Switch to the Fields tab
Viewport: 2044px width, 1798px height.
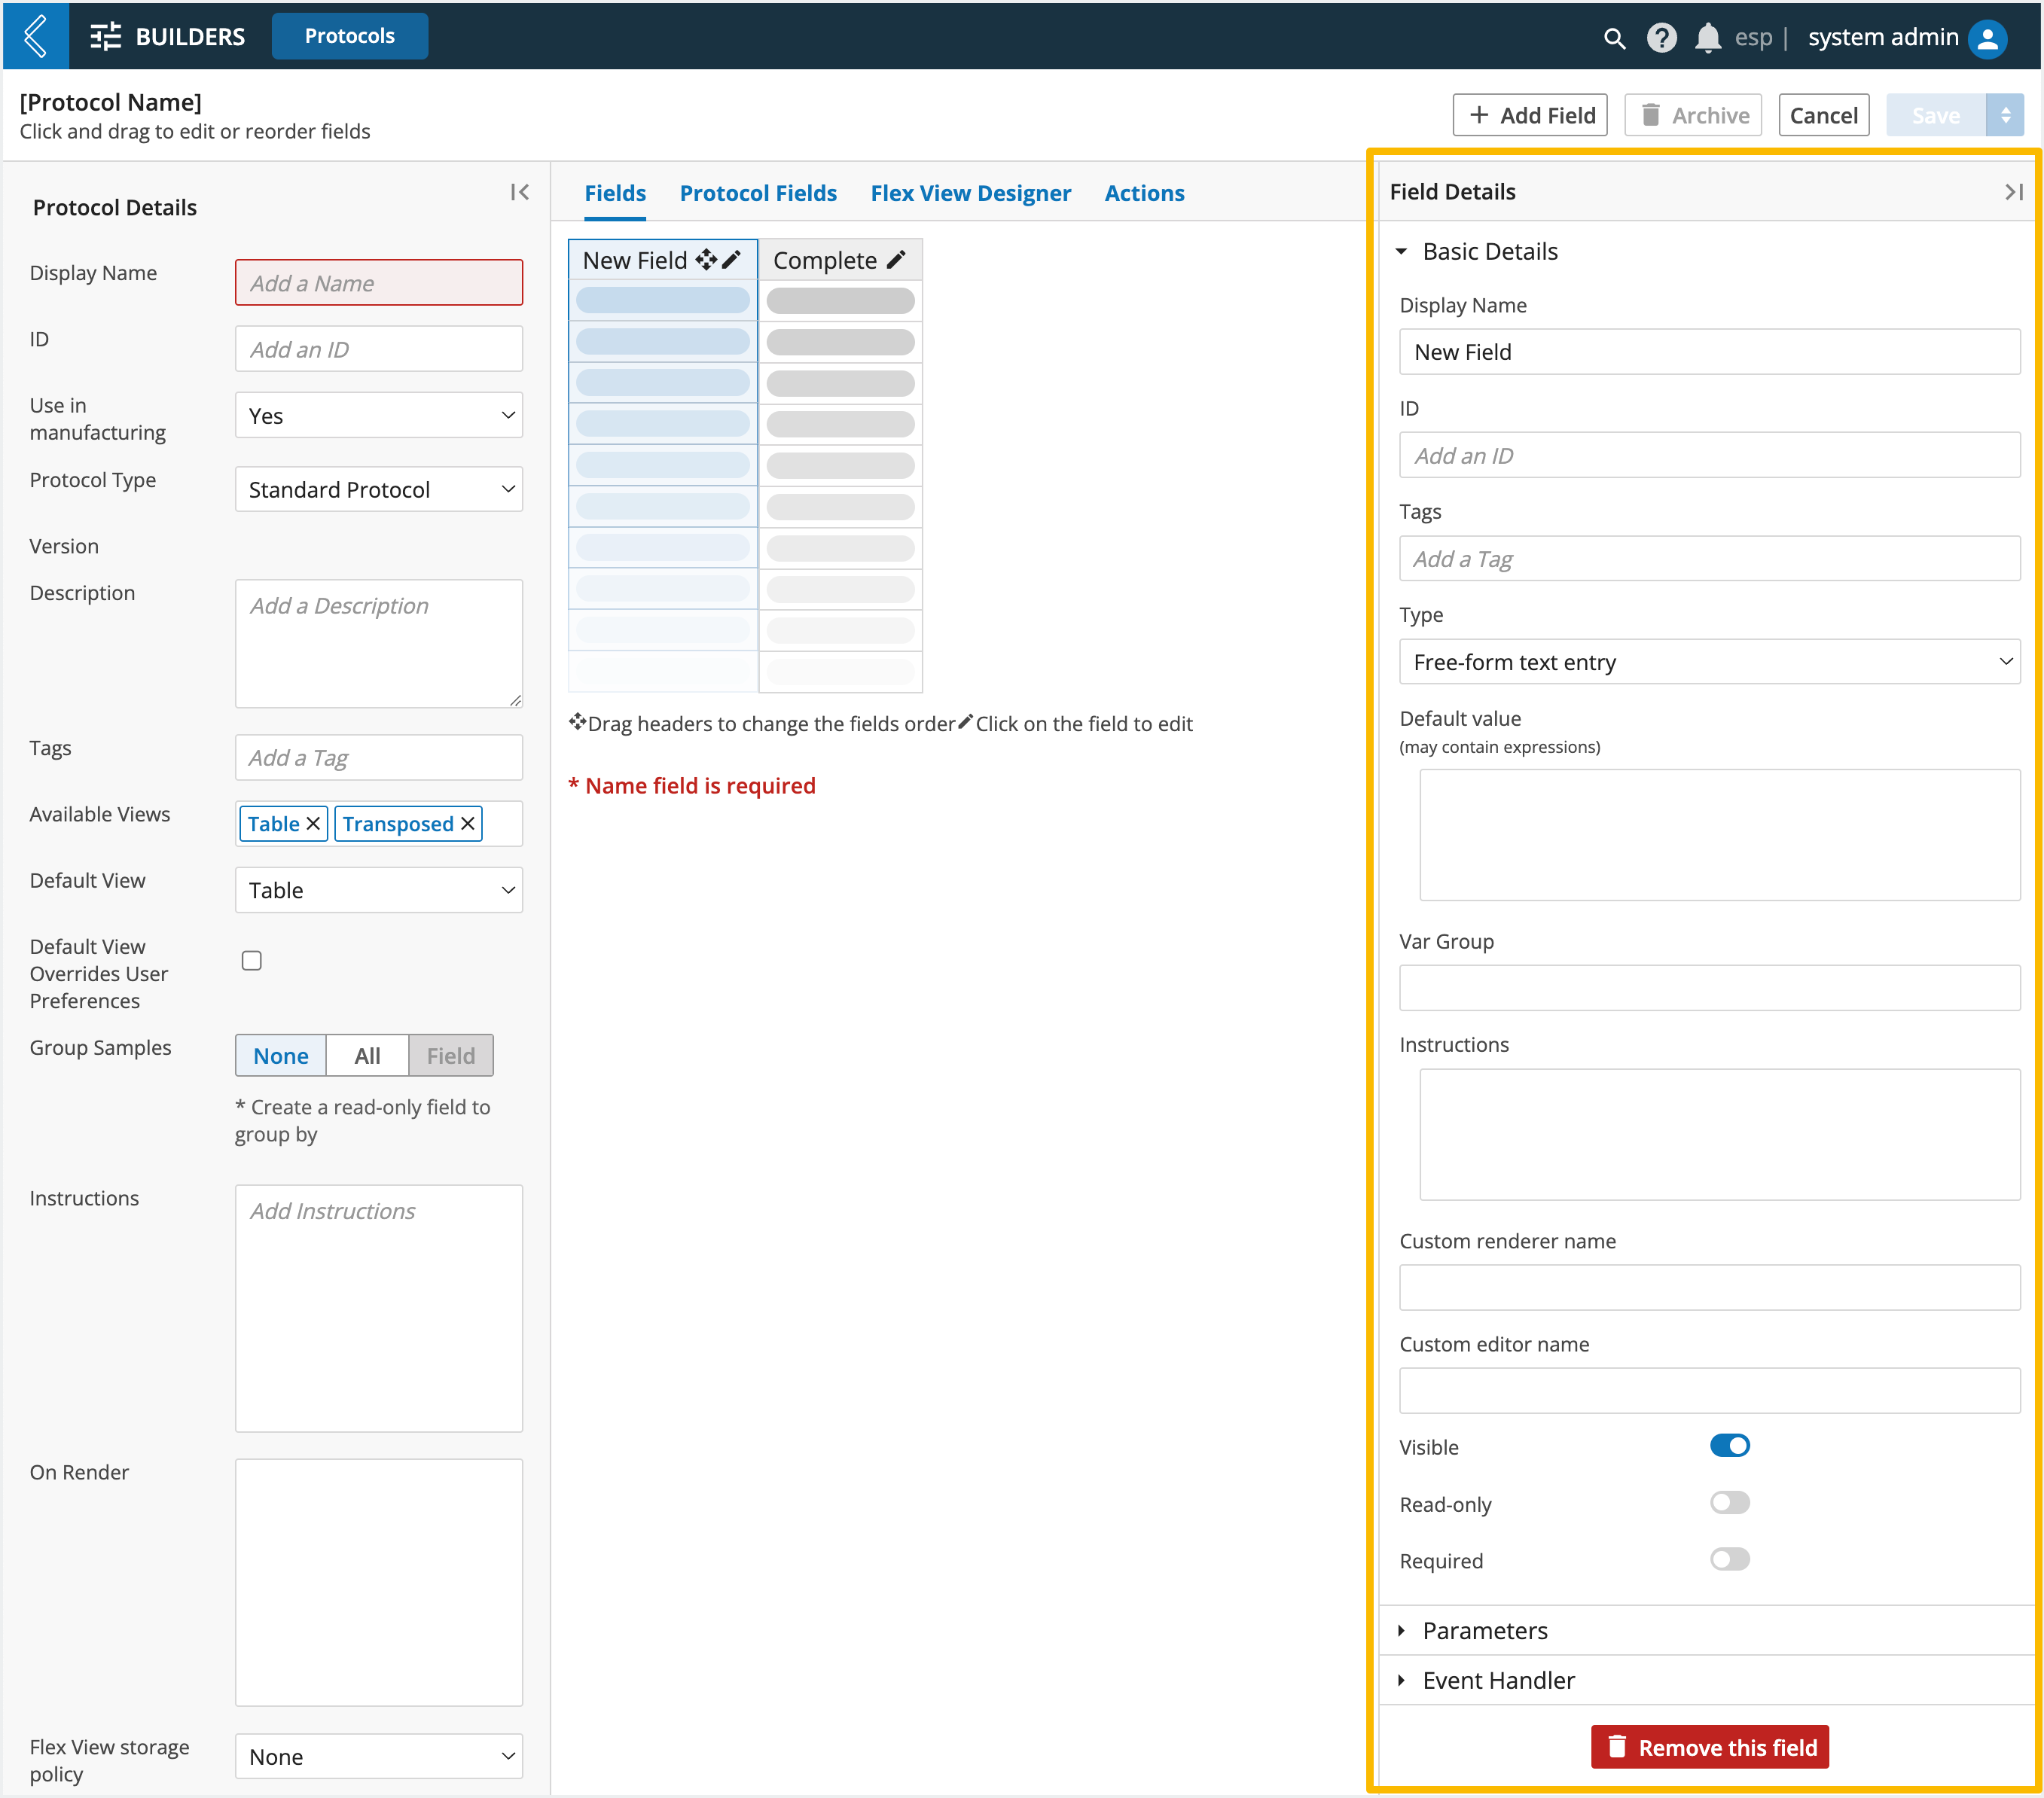click(615, 193)
